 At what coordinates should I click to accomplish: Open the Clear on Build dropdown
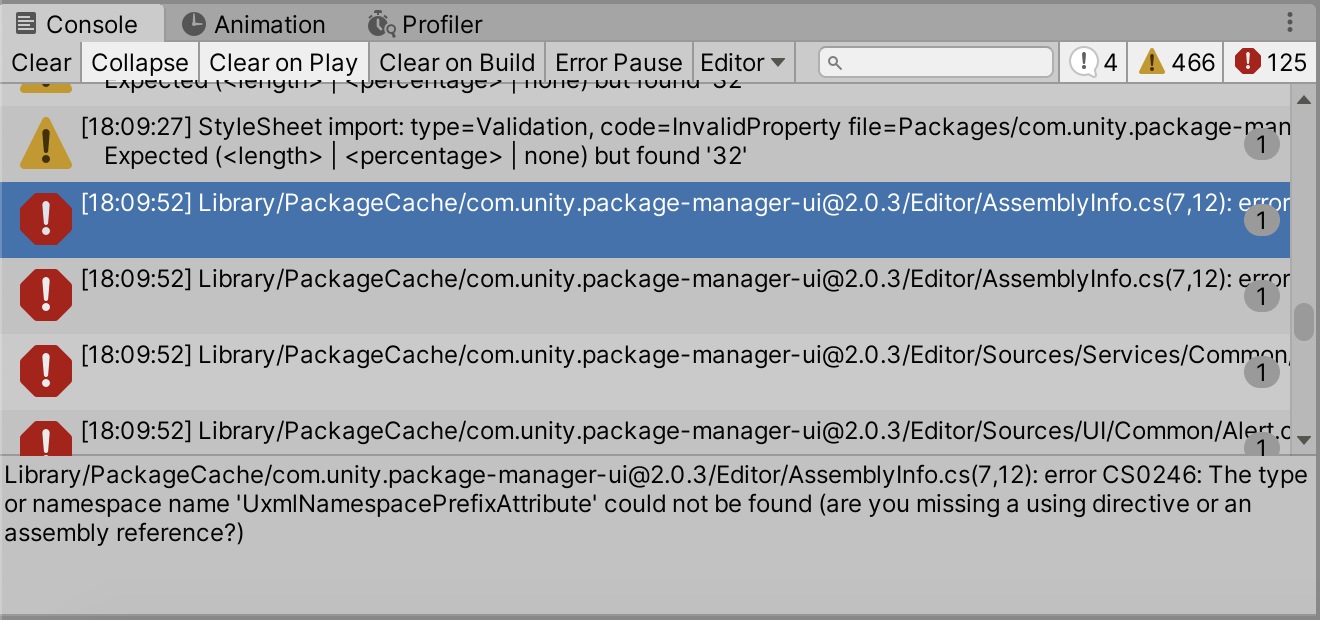pos(457,61)
